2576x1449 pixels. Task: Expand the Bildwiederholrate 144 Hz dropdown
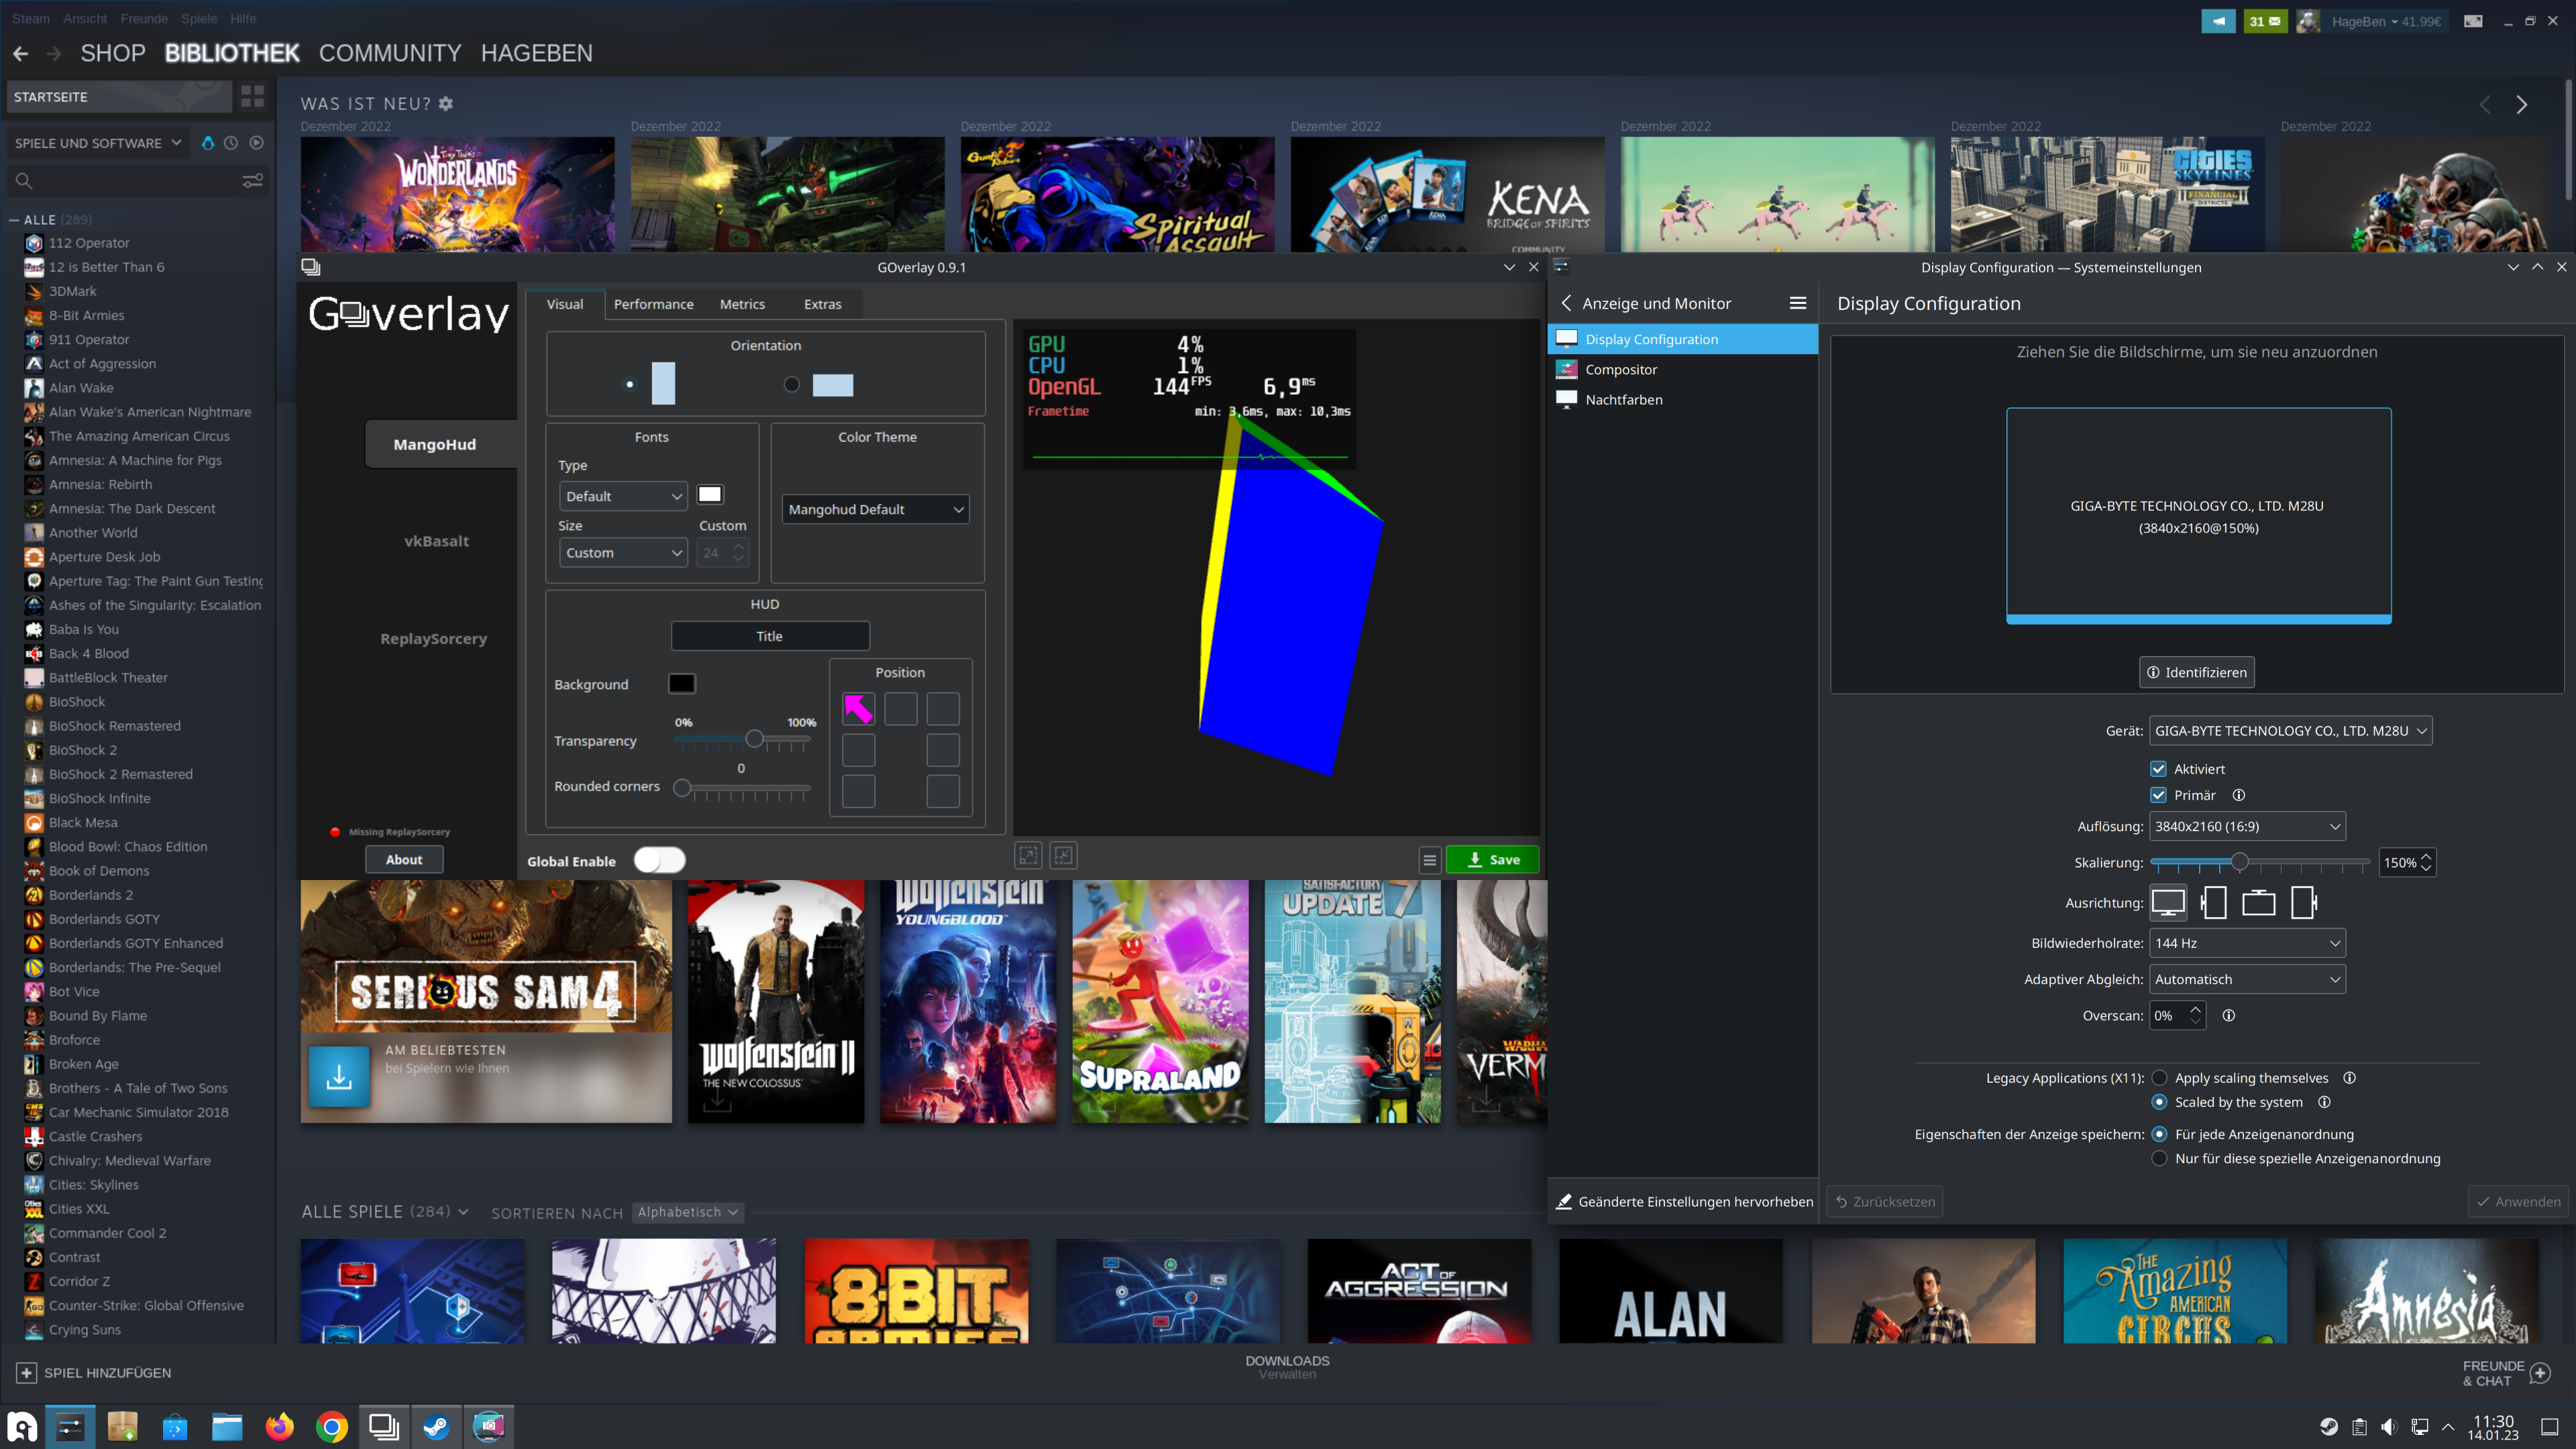[2246, 943]
